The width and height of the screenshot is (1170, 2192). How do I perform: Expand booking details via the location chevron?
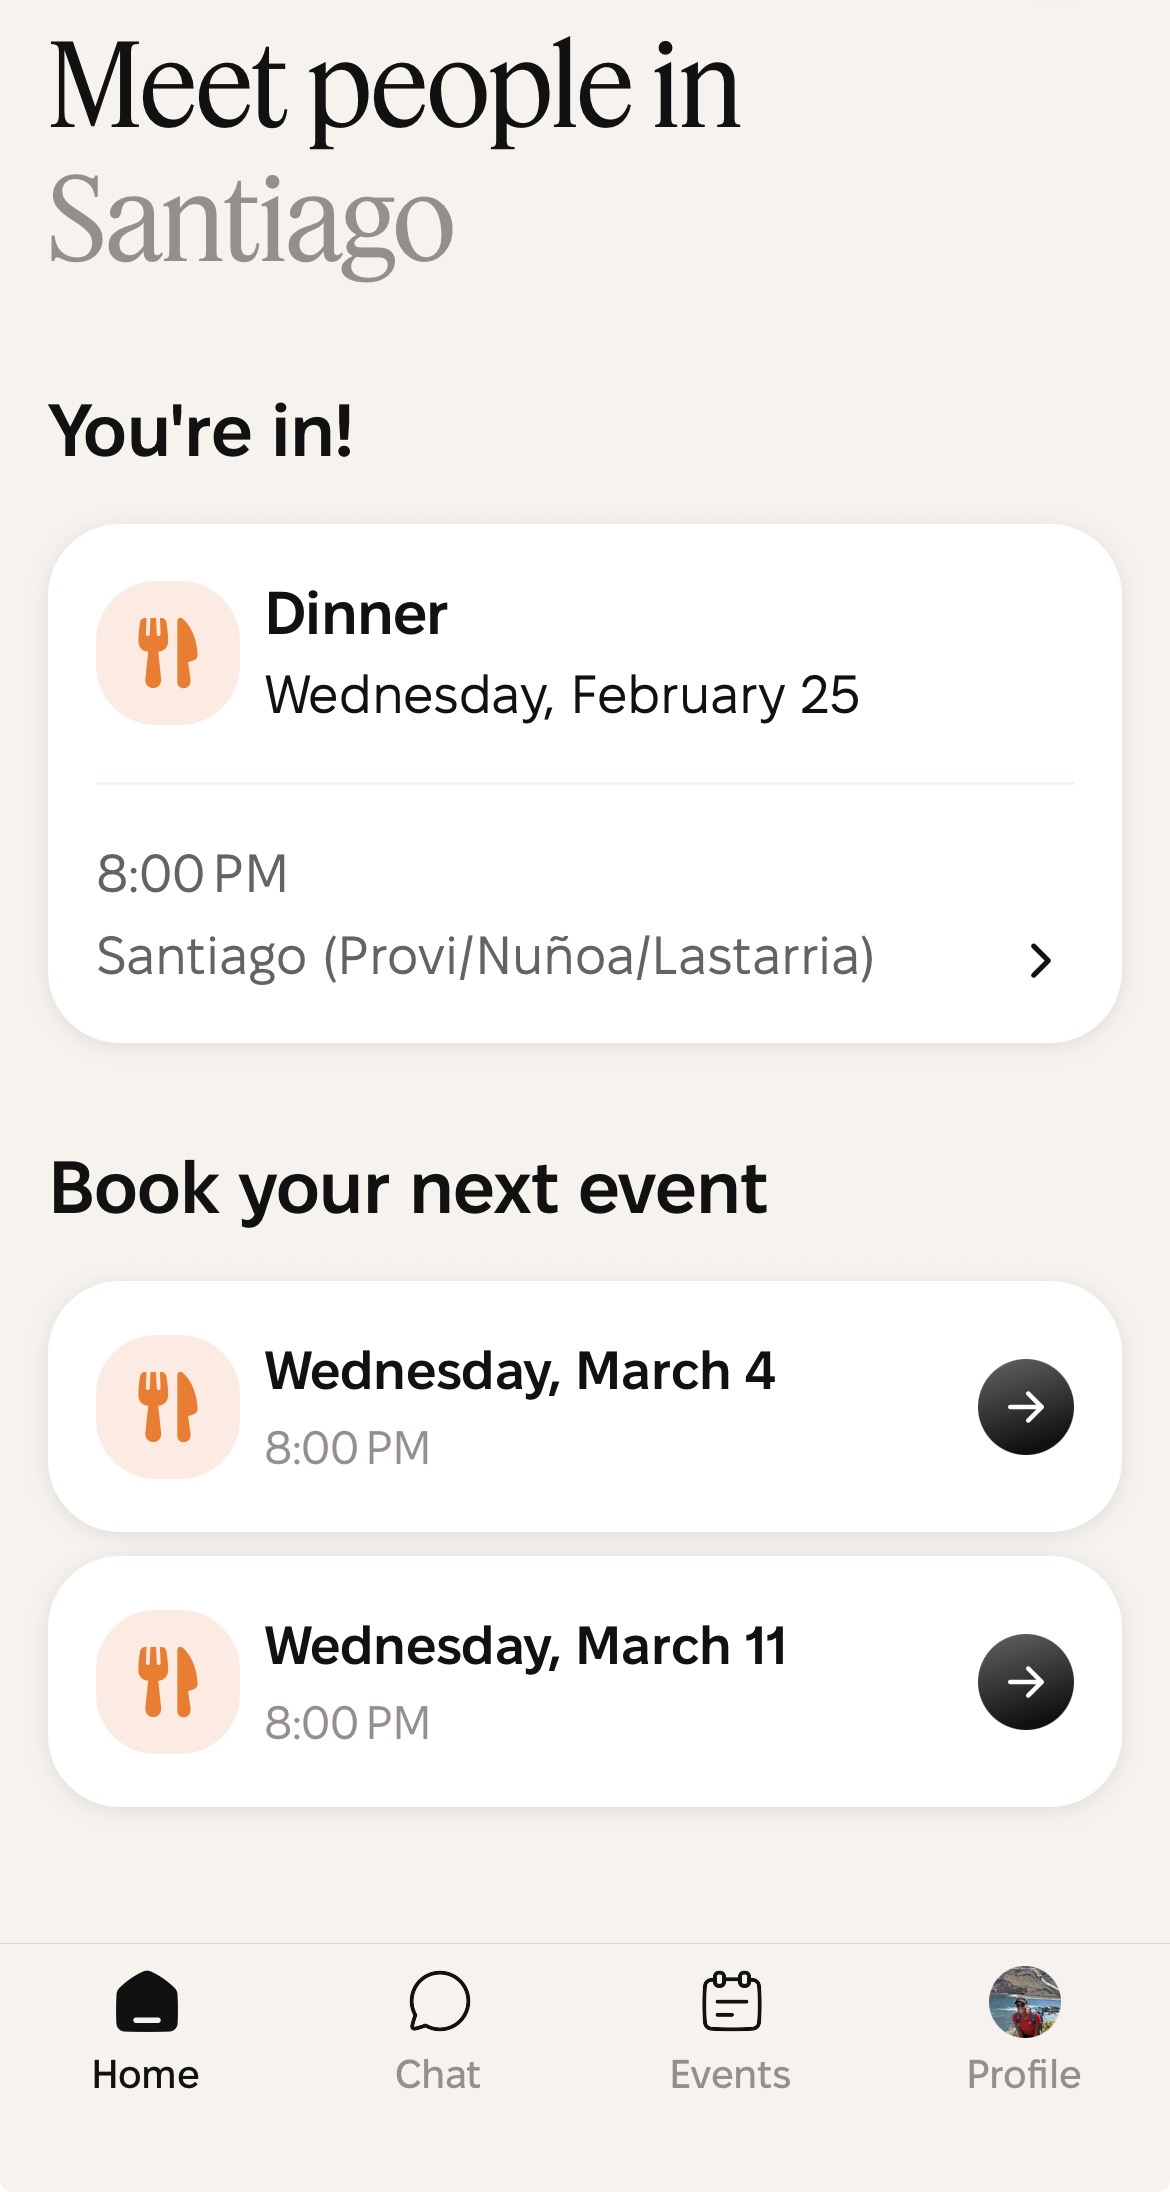click(1040, 960)
